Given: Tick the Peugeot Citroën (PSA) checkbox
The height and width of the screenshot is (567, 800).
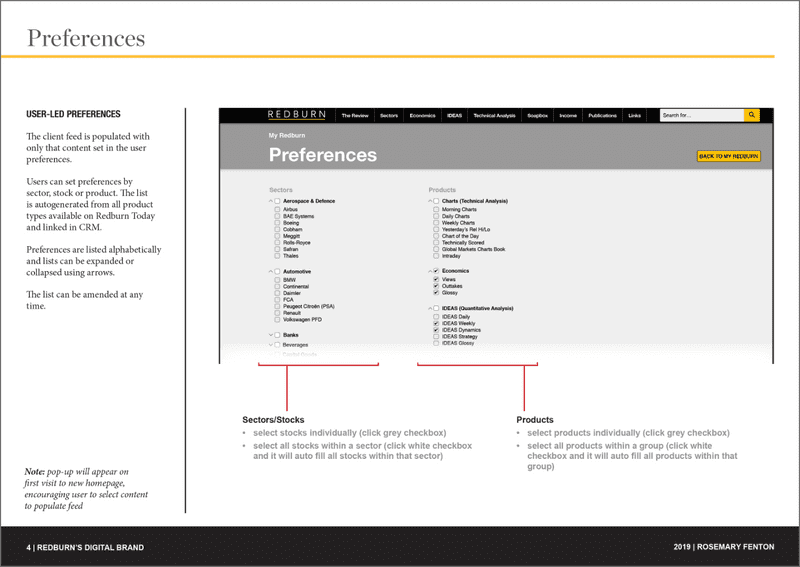Looking at the screenshot, I should point(278,306).
